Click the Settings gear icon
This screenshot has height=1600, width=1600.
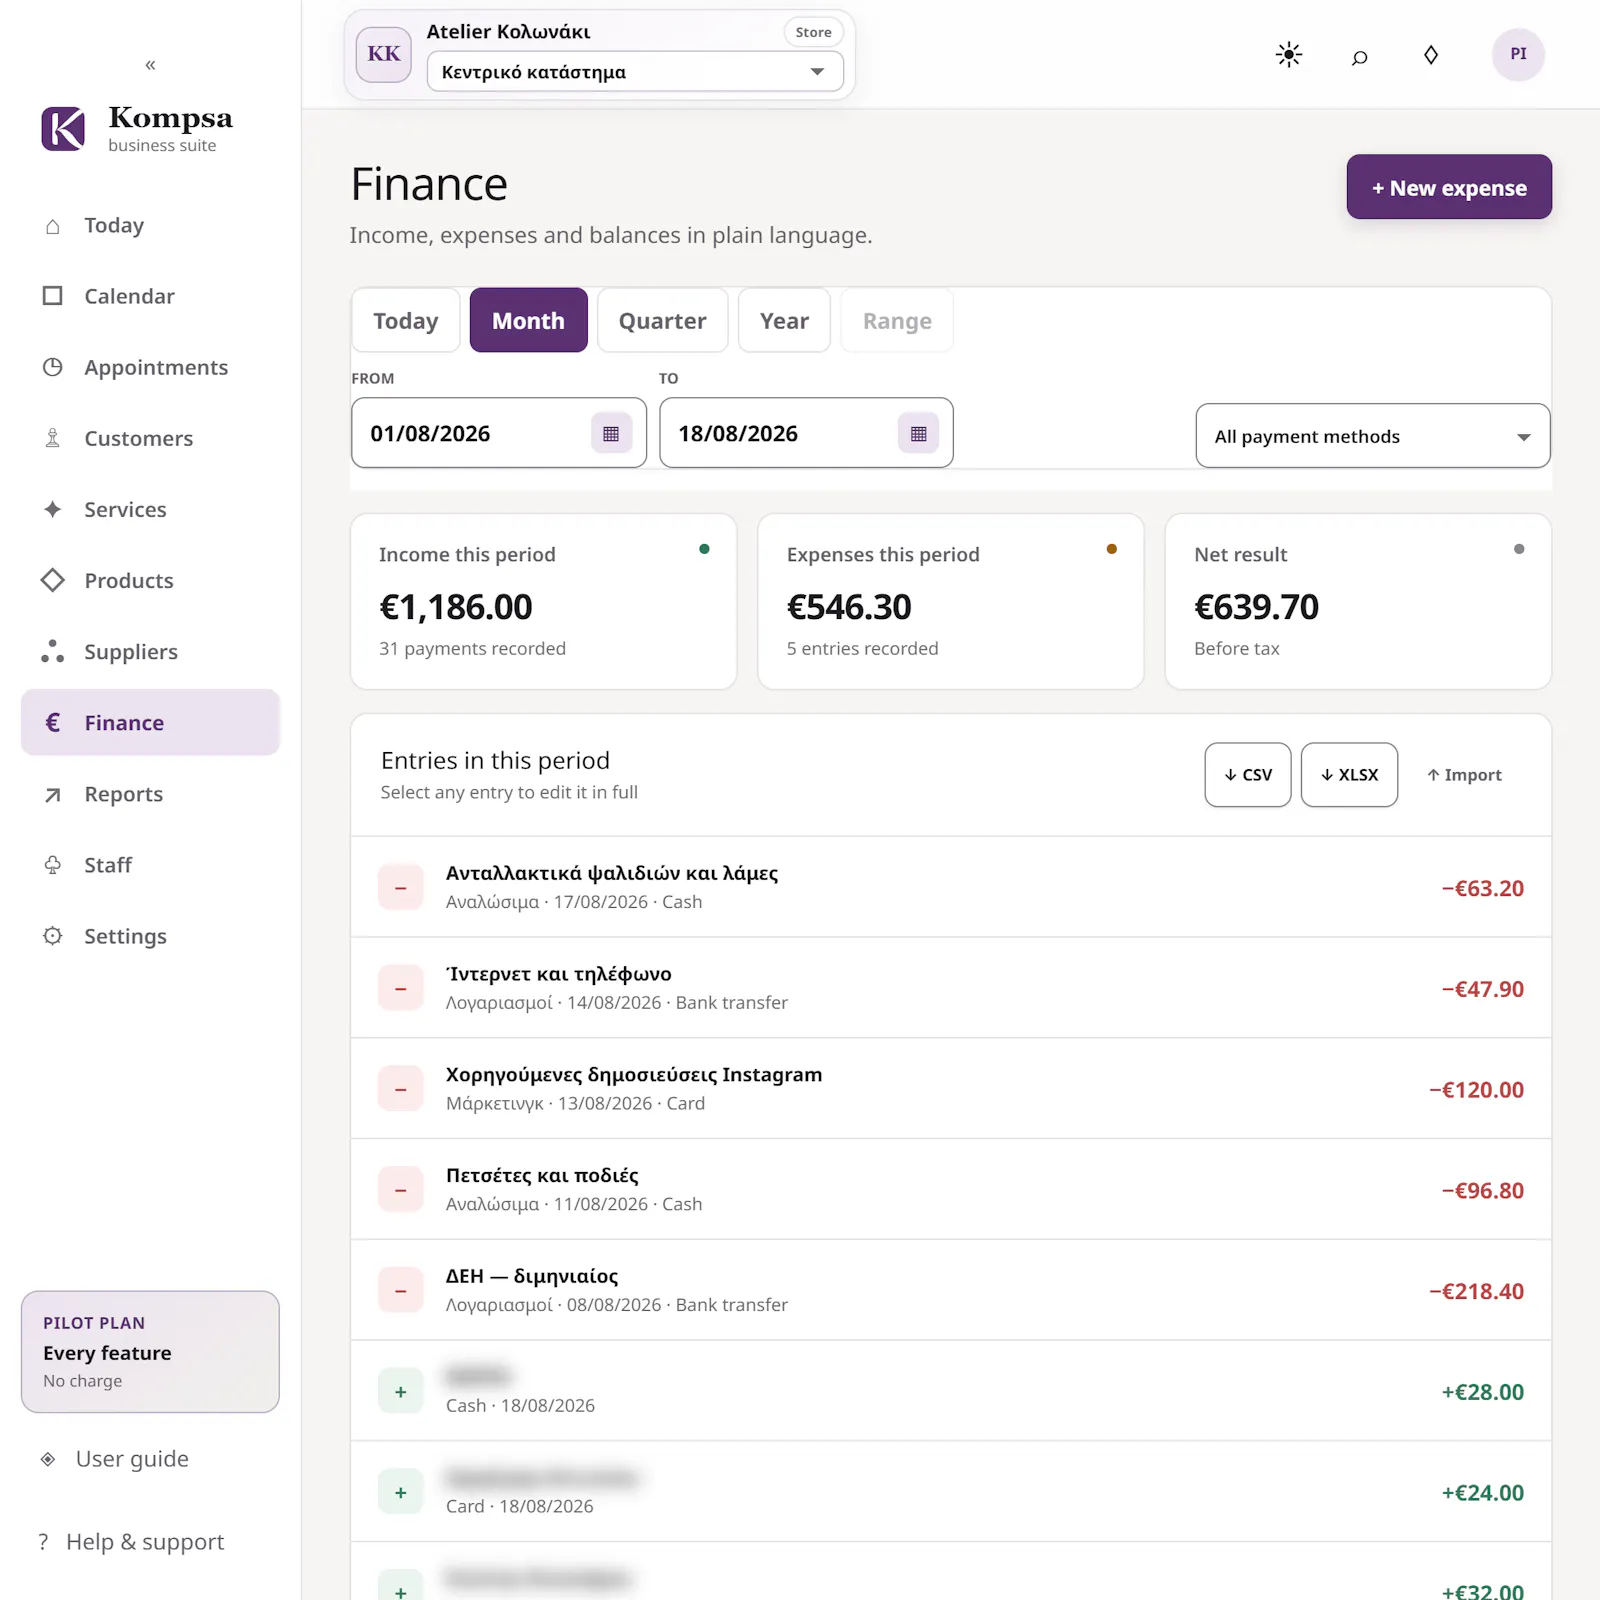pyautogui.click(x=53, y=936)
